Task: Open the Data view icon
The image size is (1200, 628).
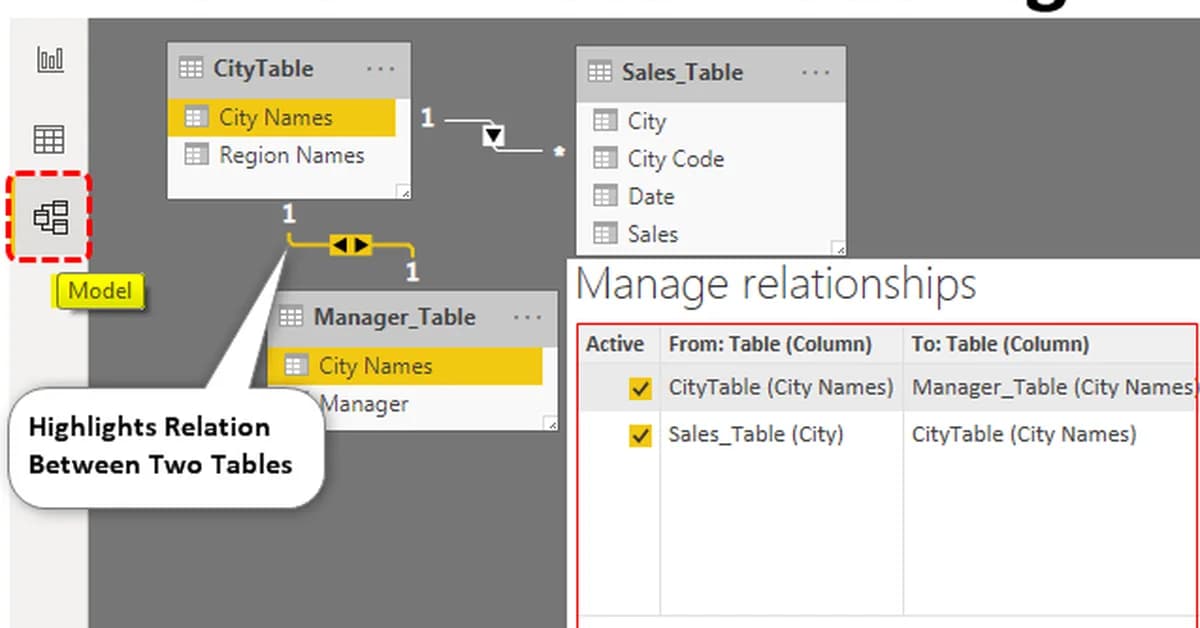Action: coord(49,138)
